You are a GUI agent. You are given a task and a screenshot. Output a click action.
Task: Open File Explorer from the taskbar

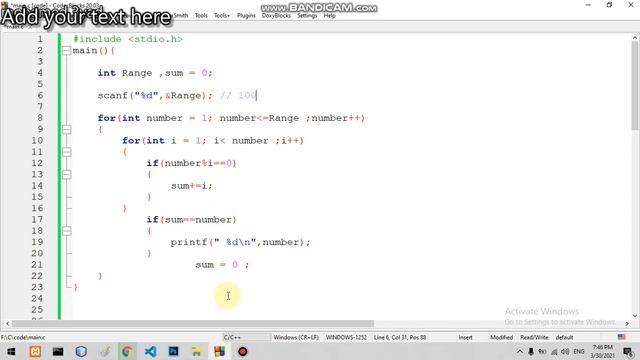pos(196,351)
